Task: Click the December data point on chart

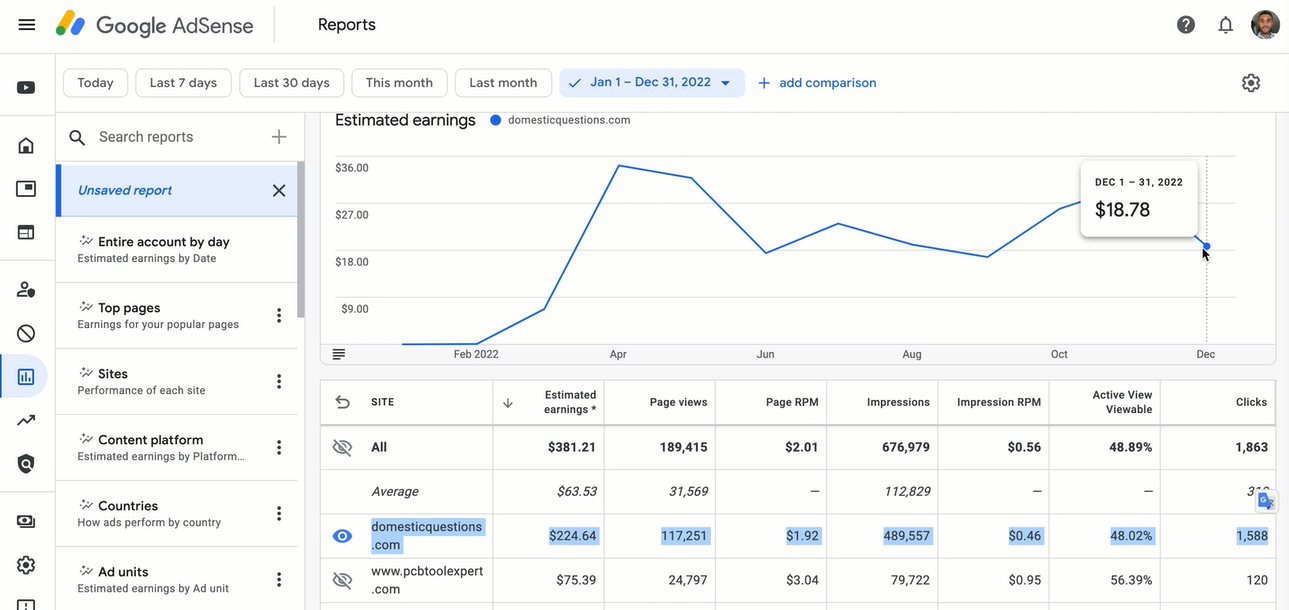Action: 1207,246
